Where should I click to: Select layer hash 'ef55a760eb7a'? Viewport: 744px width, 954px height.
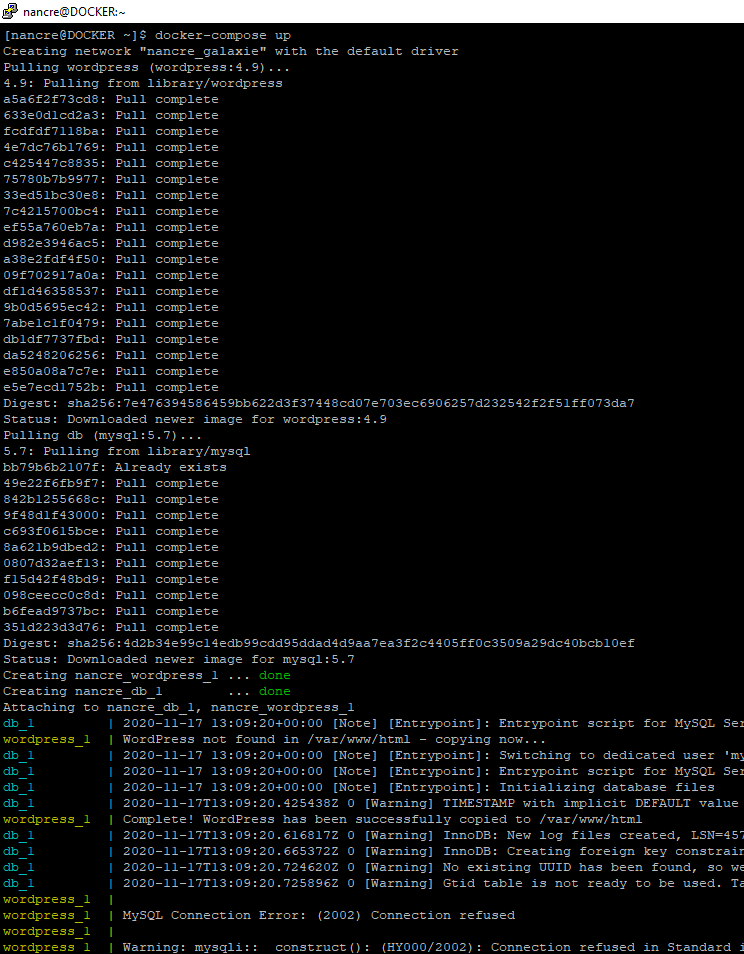tap(50, 227)
